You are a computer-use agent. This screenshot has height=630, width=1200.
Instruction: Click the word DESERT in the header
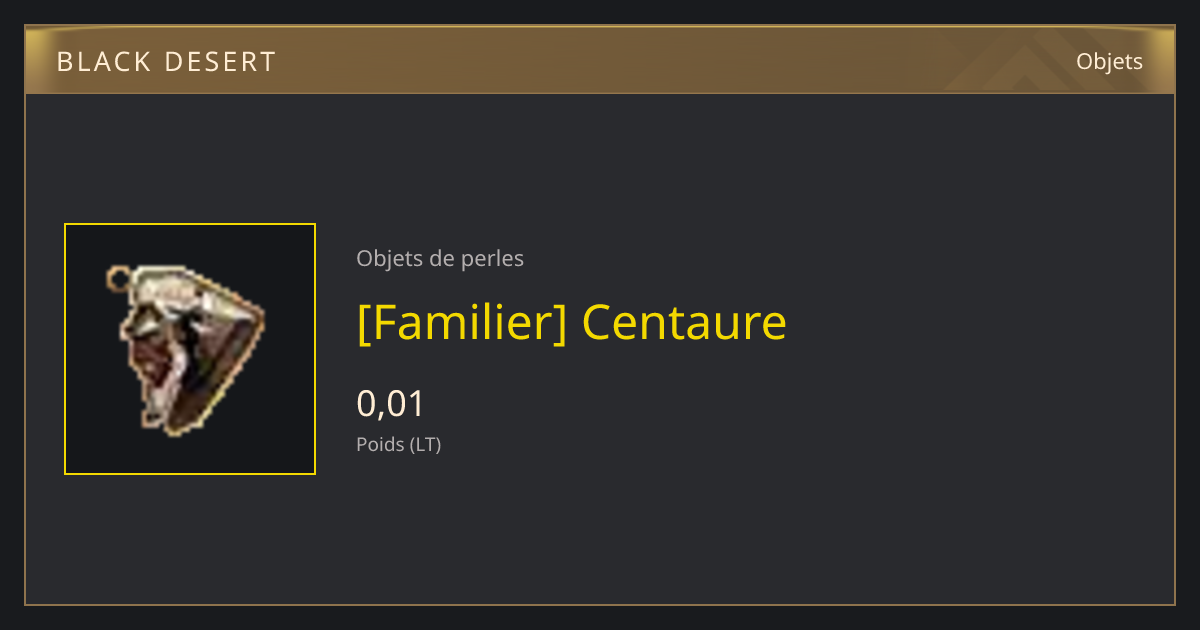[x=220, y=62]
